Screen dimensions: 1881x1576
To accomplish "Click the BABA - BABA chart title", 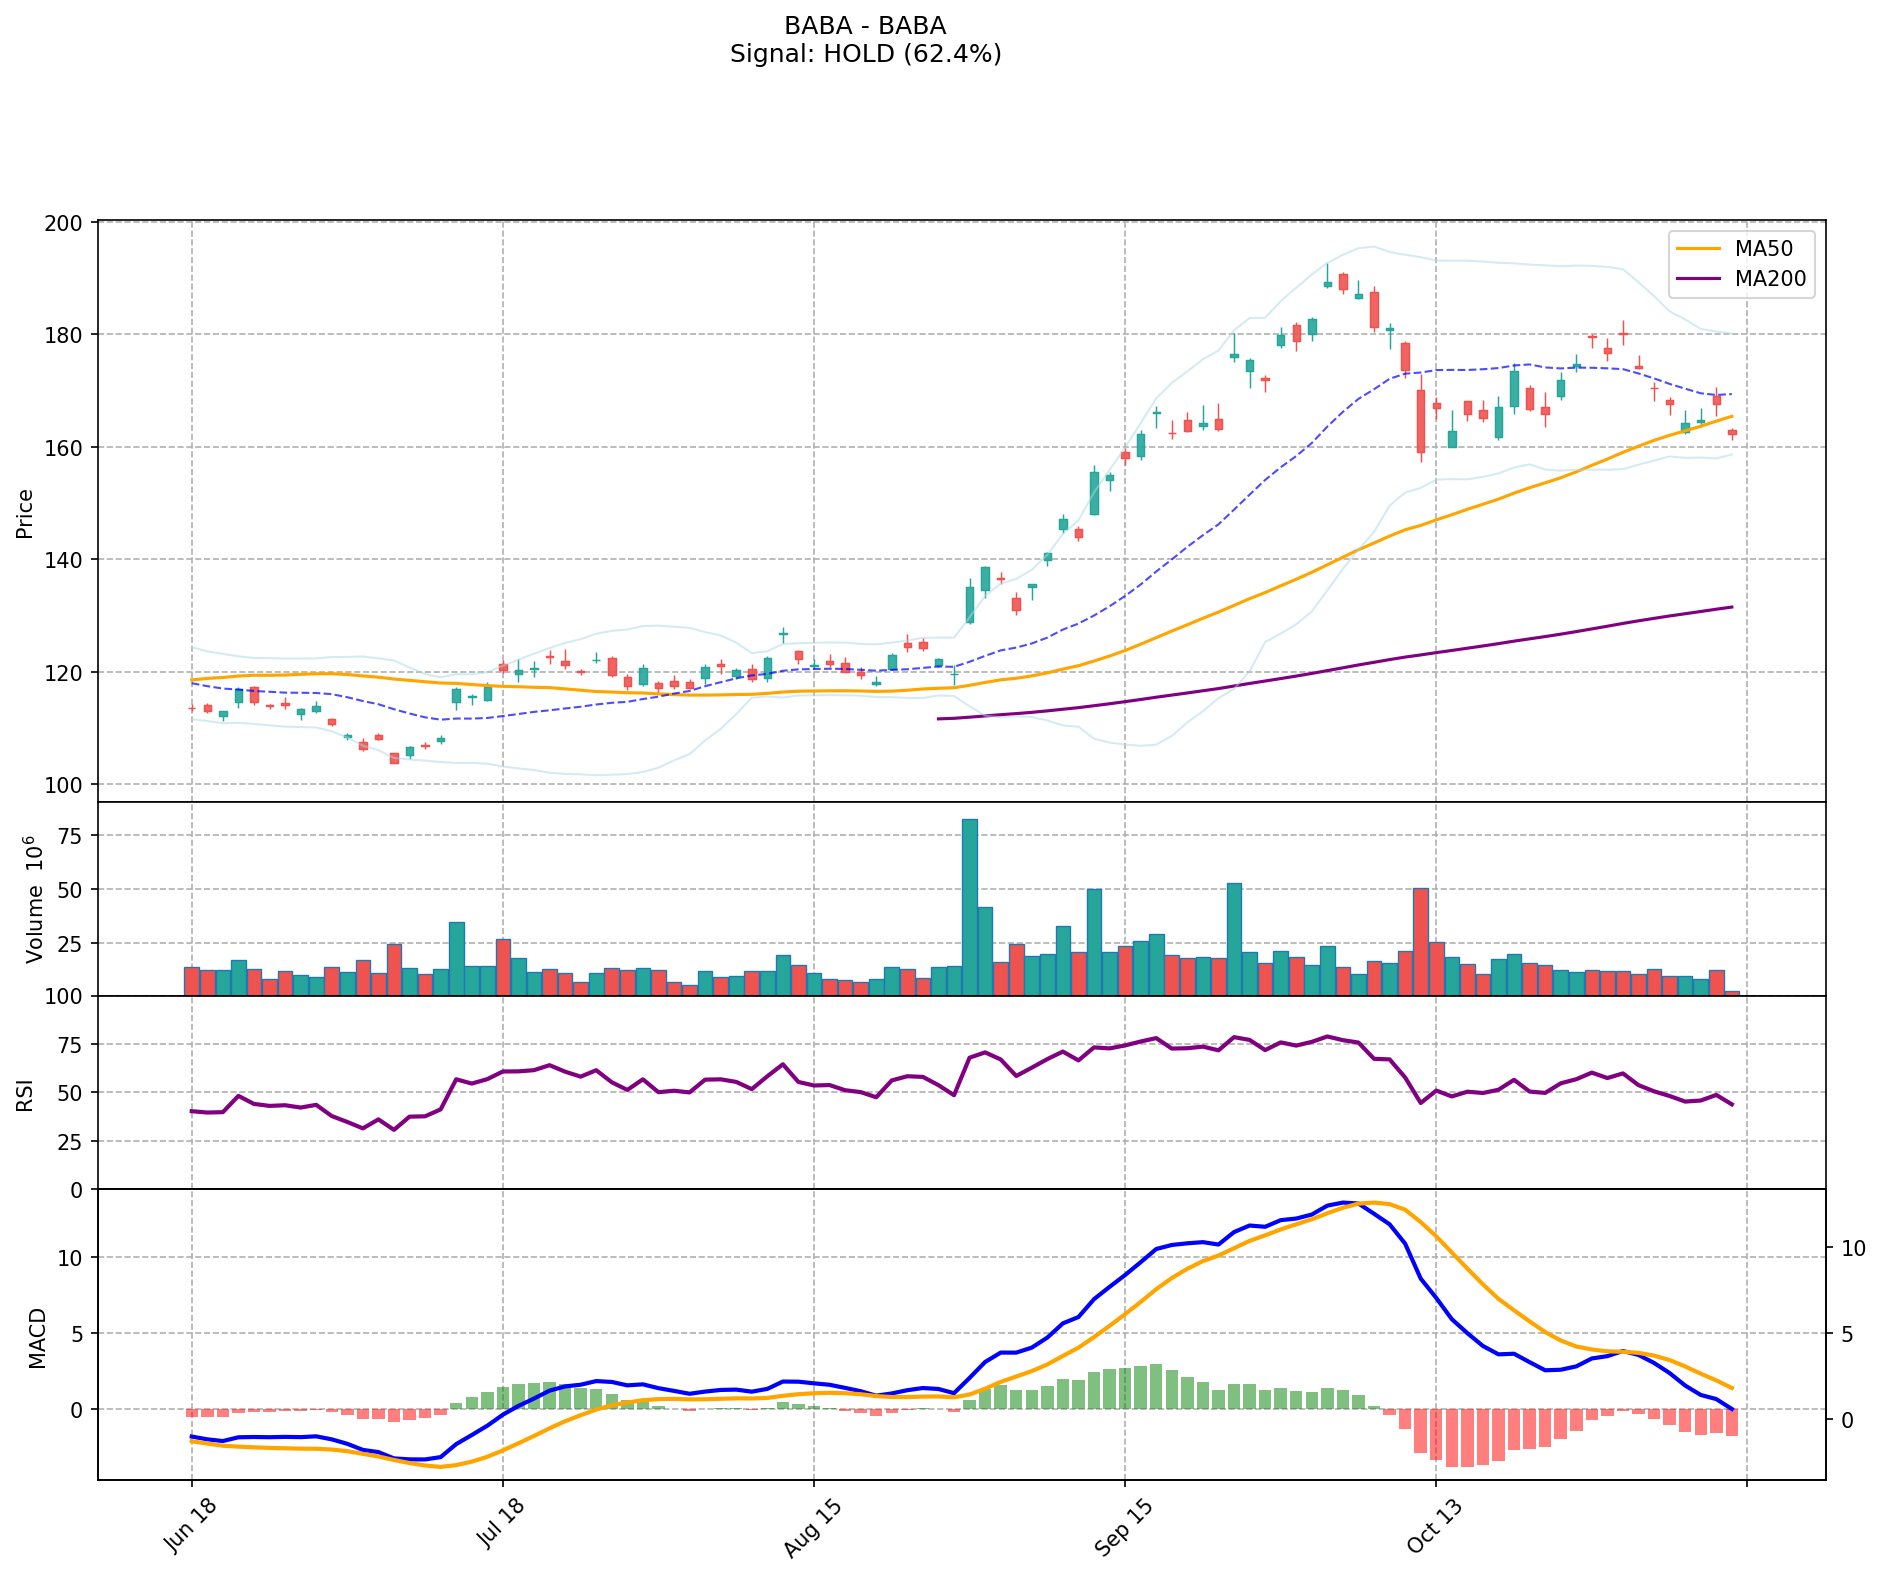I will [x=865, y=26].
